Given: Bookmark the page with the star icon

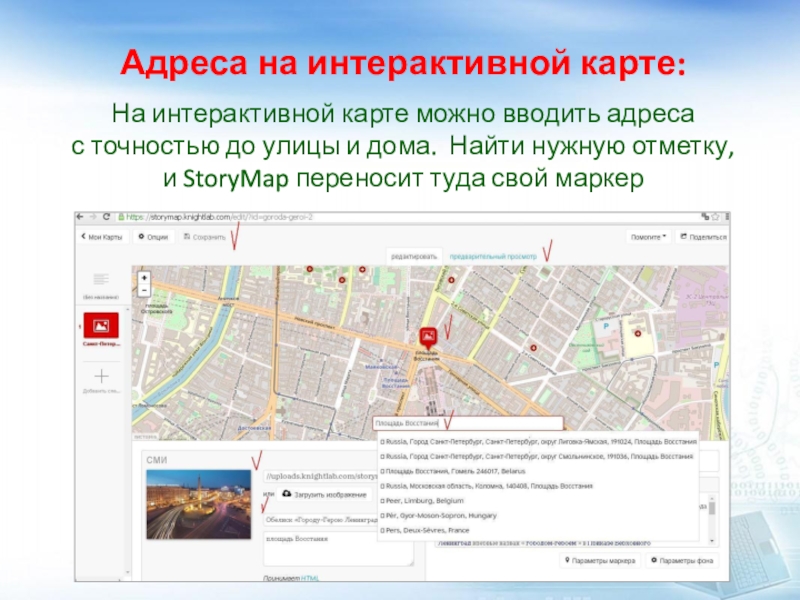Looking at the screenshot, I should [715, 217].
